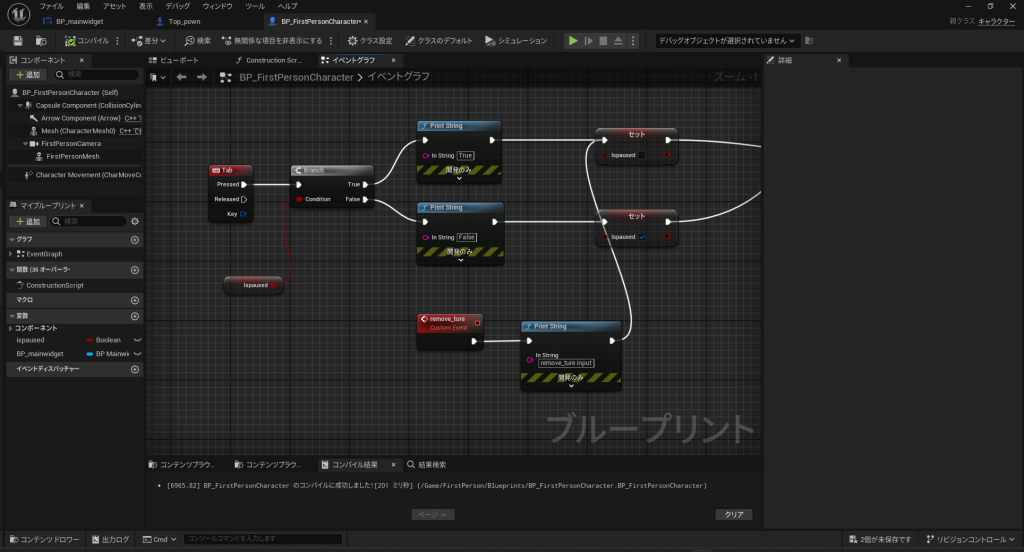The image size is (1024, 552).
Task: Expand the True Print String node options
Action: pyautogui.click(x=459, y=178)
